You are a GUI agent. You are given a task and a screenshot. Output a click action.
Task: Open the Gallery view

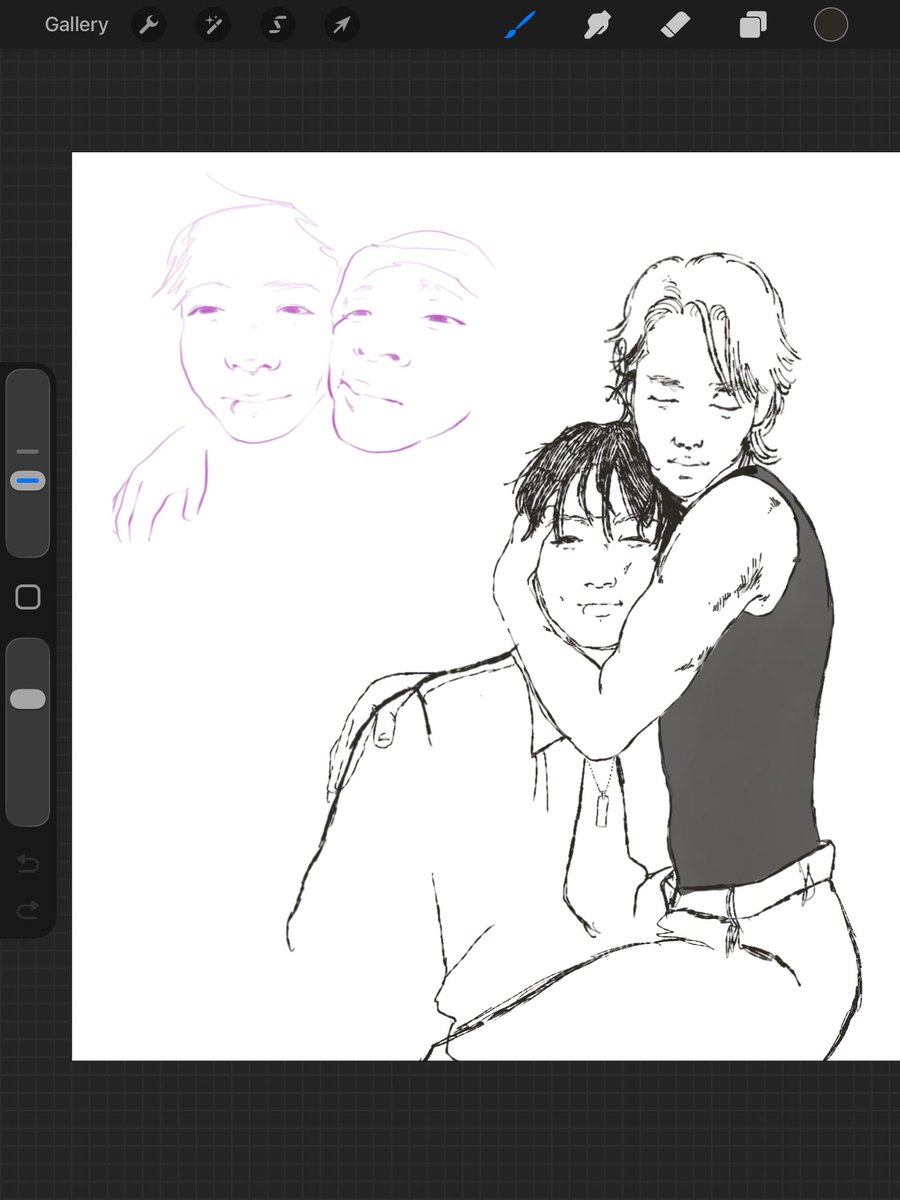pyautogui.click(x=76, y=25)
